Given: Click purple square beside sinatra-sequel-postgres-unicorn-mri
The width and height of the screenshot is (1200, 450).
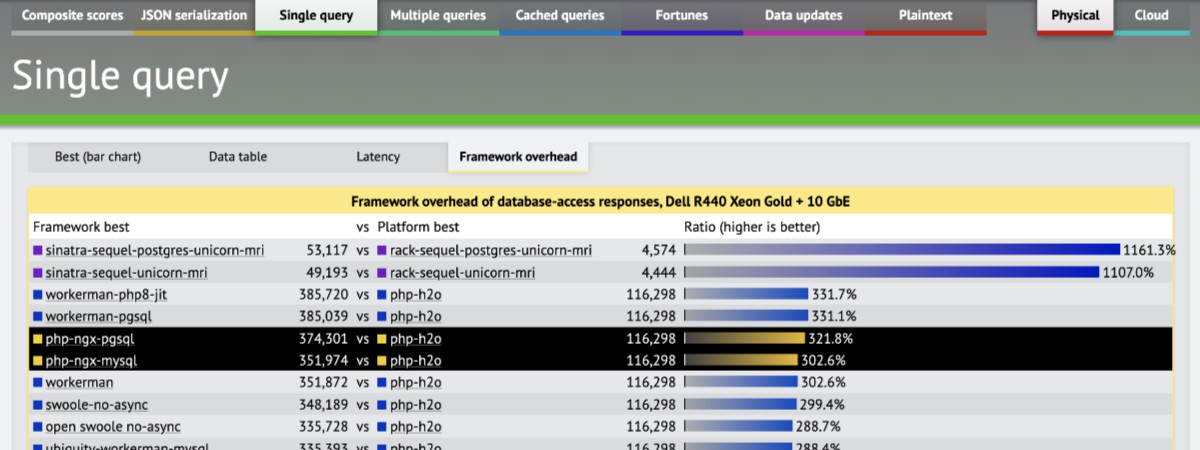Looking at the screenshot, I should coord(38,250).
